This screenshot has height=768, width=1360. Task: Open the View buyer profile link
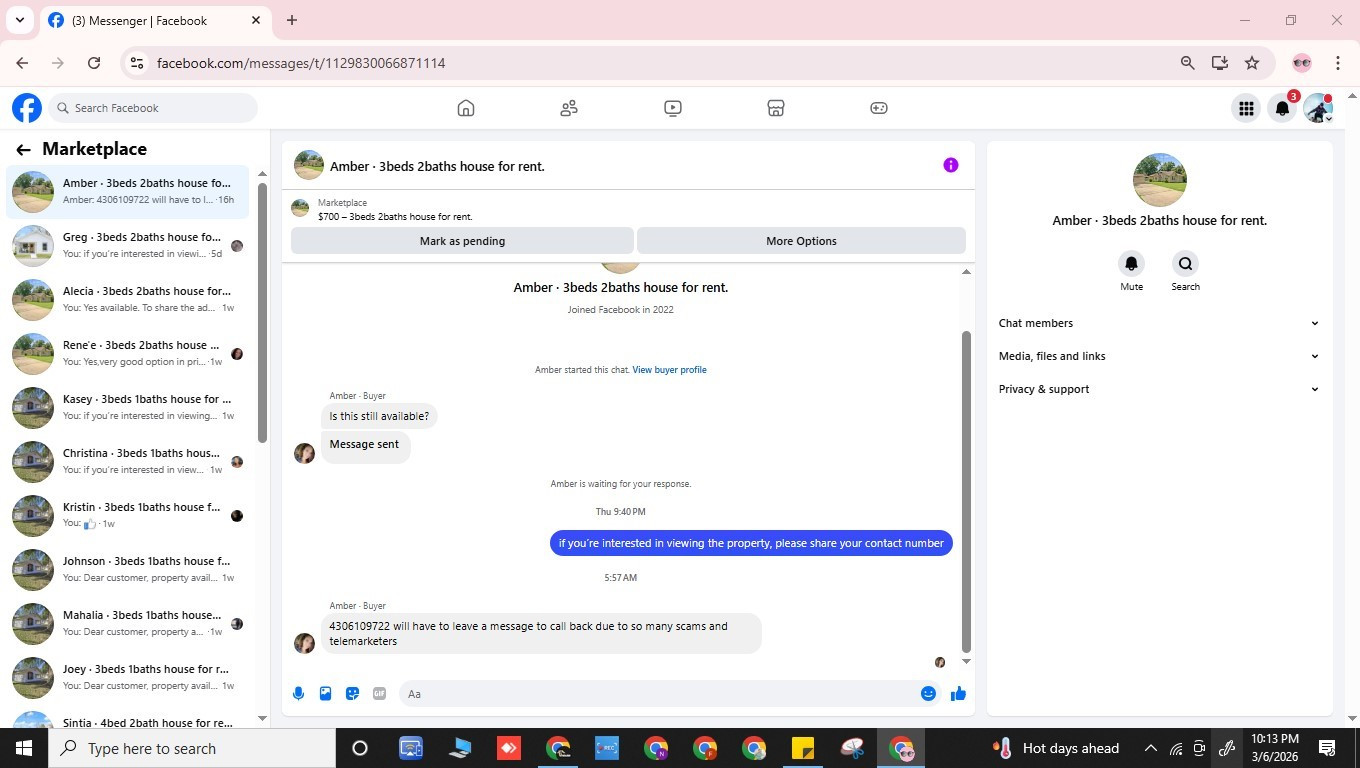click(669, 370)
